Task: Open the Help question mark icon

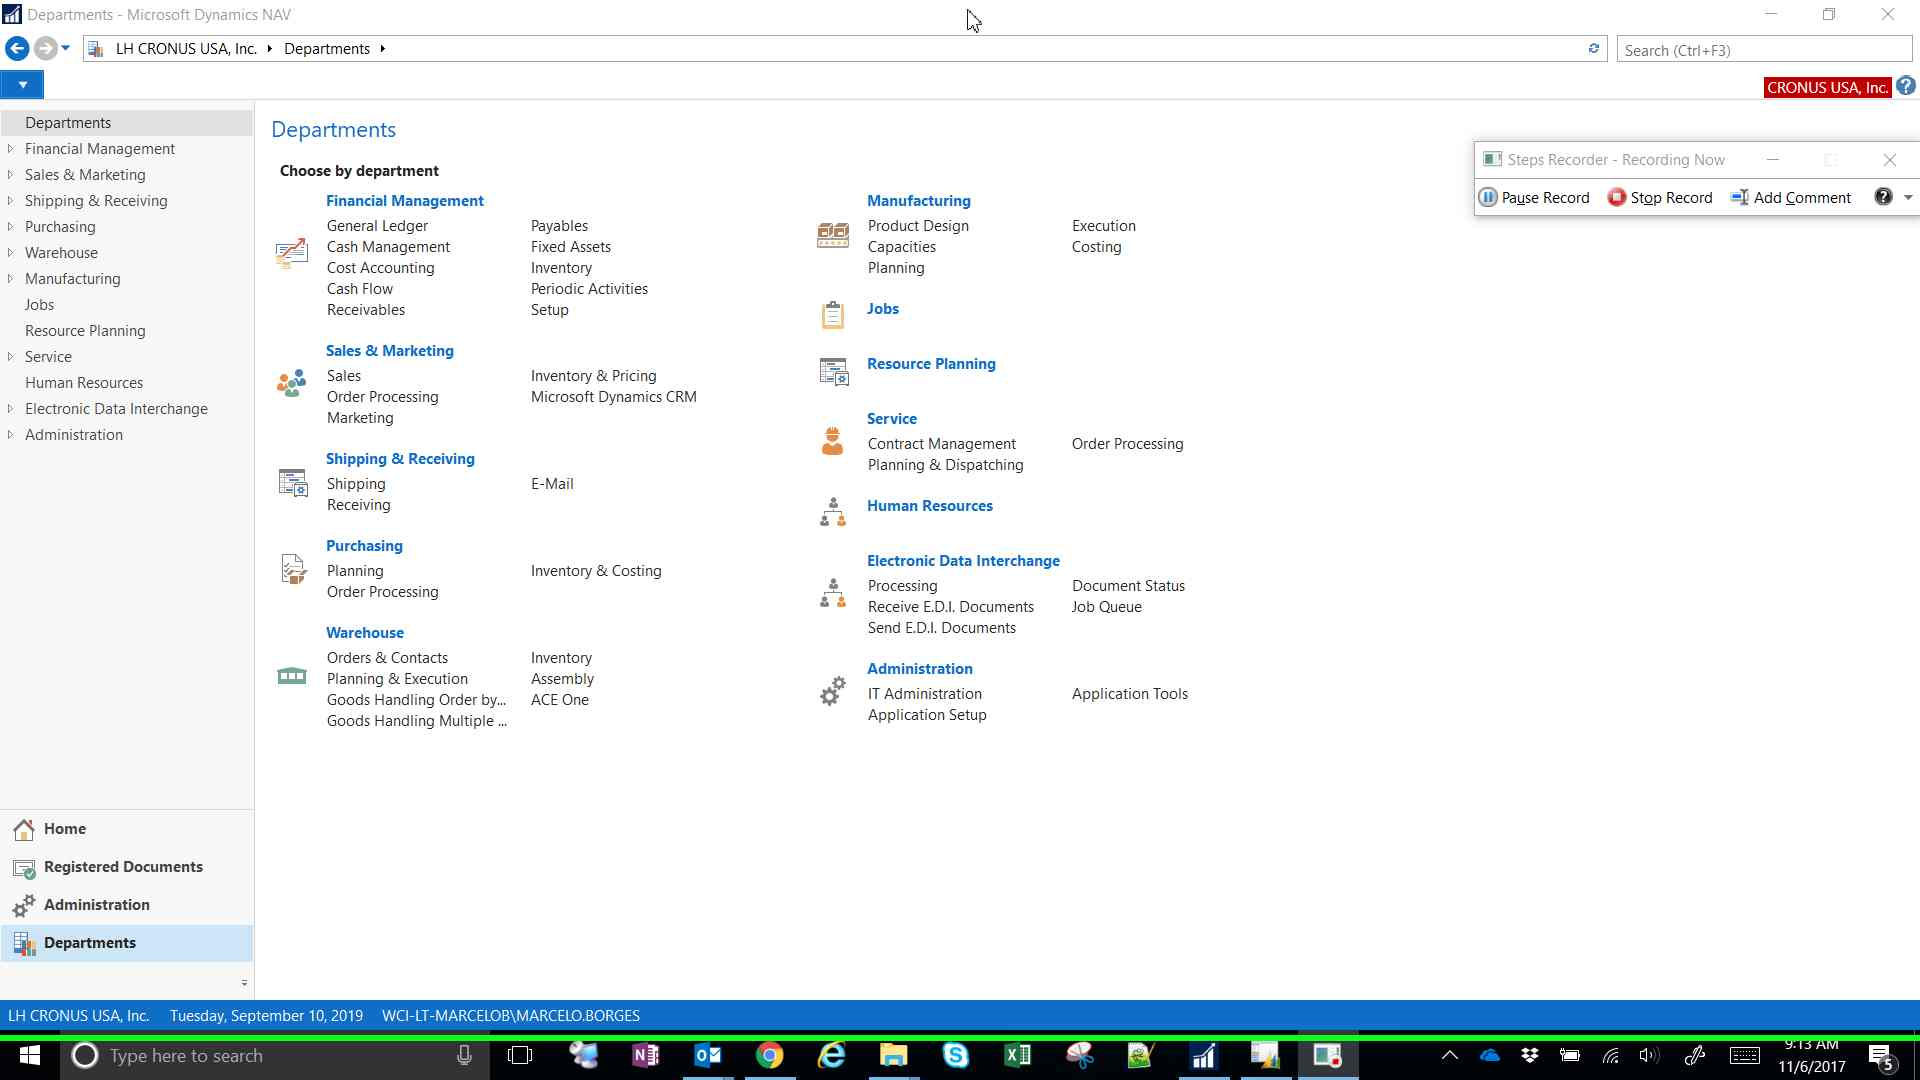Action: point(1906,87)
